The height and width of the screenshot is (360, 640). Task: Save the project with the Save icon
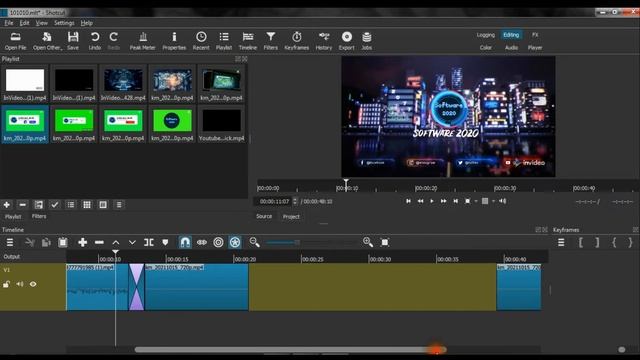(x=73, y=41)
